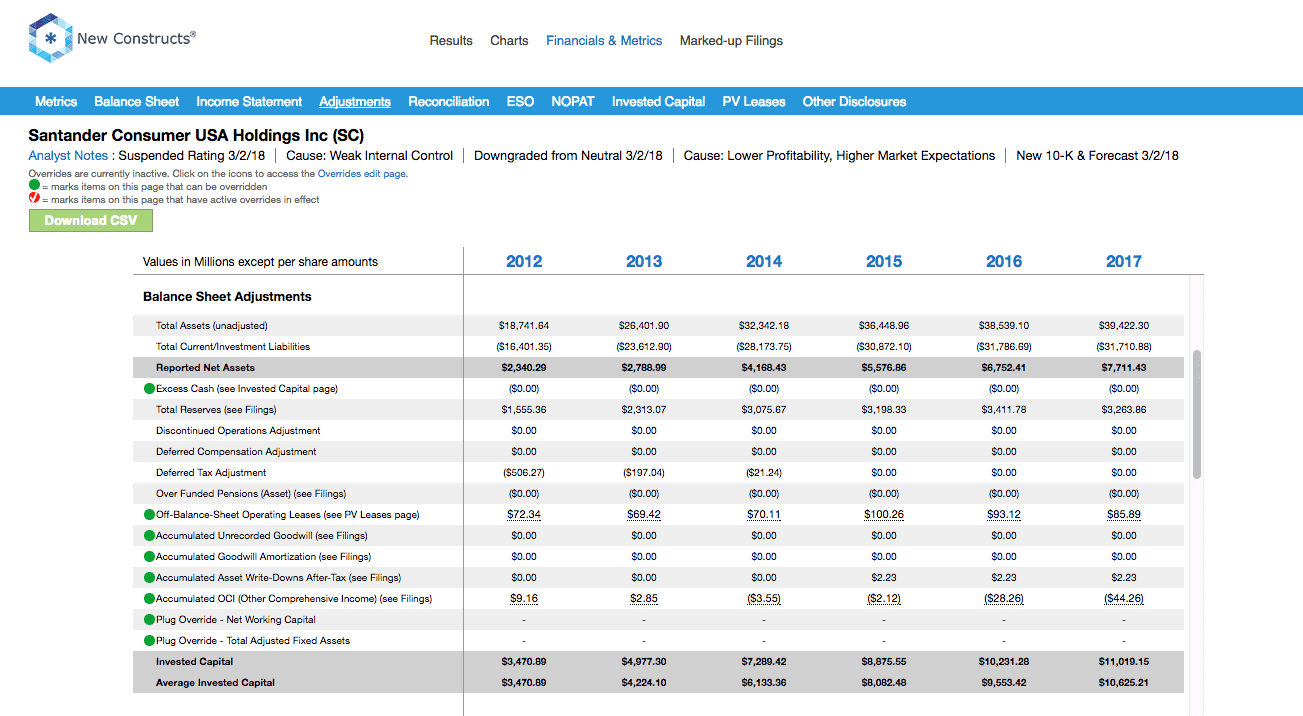Open override icon for Excess Cash row
The height and width of the screenshot is (716, 1303).
click(149, 388)
